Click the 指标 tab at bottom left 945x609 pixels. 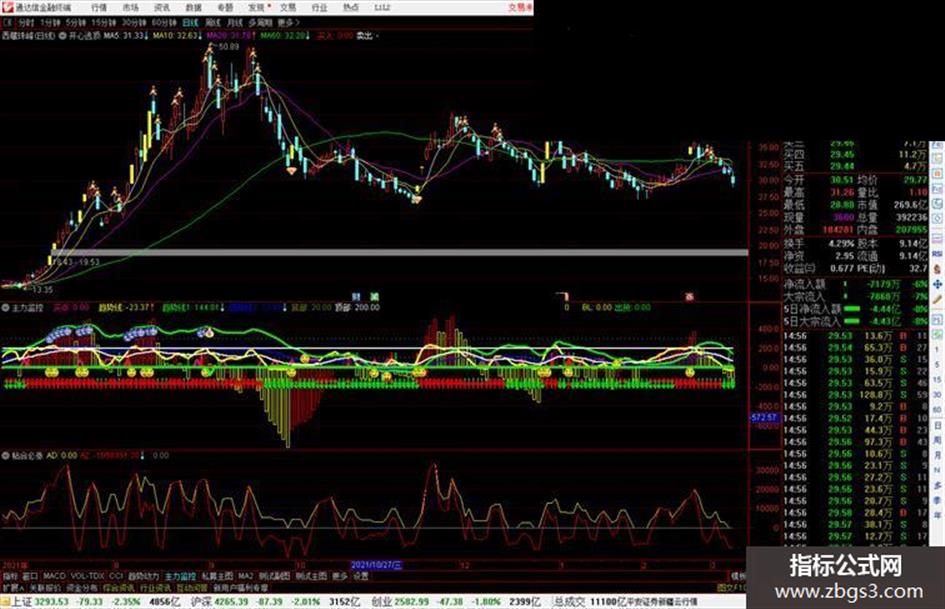coord(10,576)
